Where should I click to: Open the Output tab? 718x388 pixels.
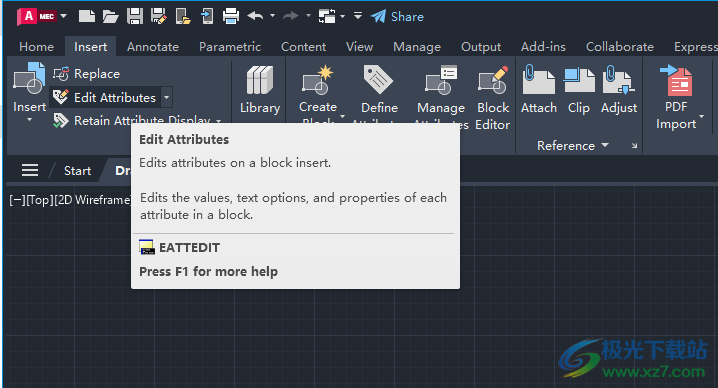pos(481,47)
